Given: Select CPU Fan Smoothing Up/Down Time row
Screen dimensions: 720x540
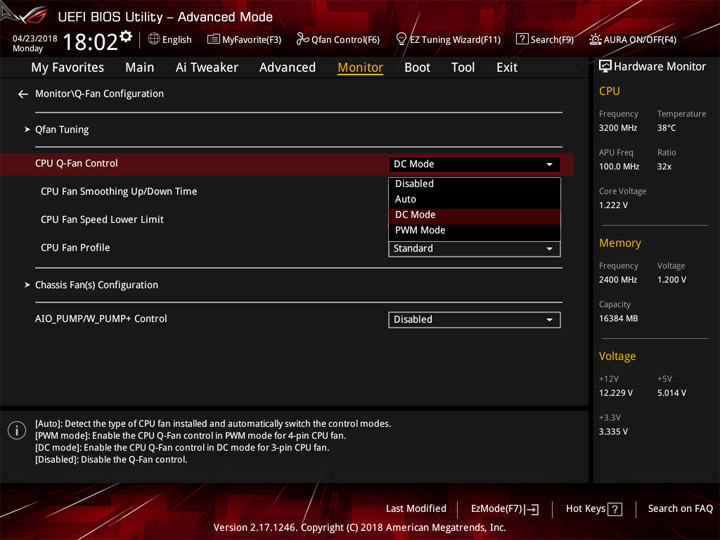Looking at the screenshot, I should [x=119, y=191].
